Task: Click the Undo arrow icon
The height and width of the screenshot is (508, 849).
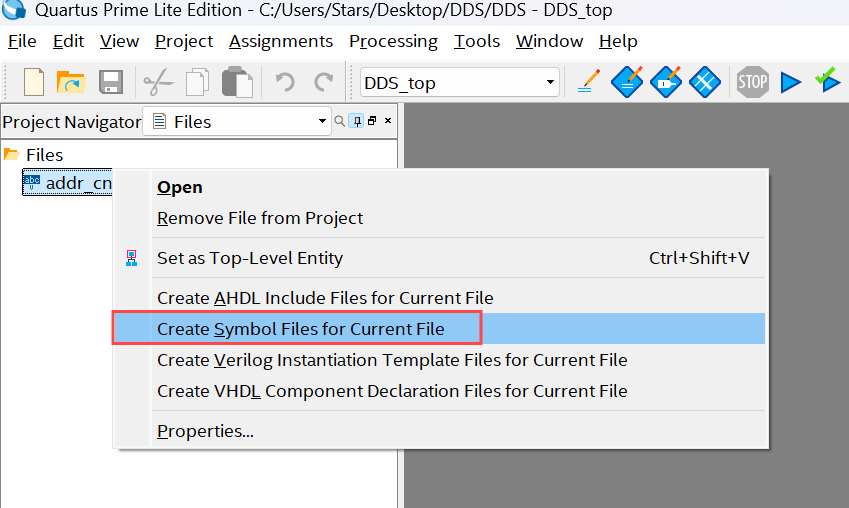Action: (x=284, y=82)
